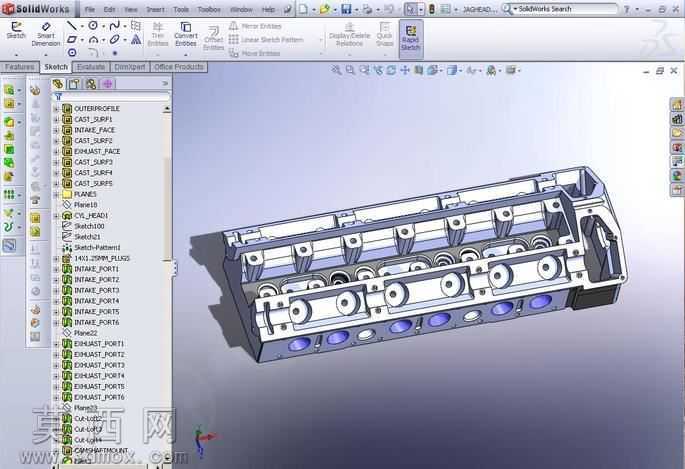Switch to the DimXpert tab
The height and width of the screenshot is (469, 685).
coord(130,67)
